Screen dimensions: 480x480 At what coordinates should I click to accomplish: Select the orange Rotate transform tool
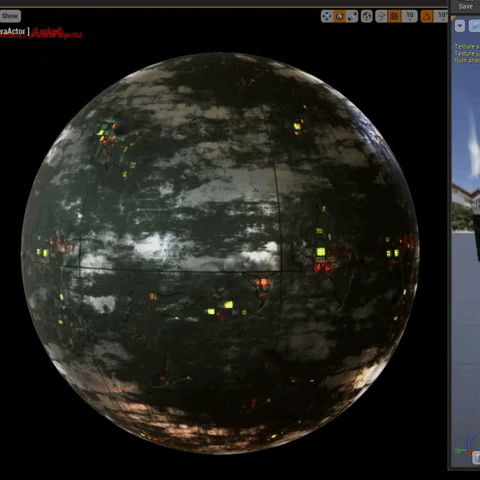tap(340, 16)
